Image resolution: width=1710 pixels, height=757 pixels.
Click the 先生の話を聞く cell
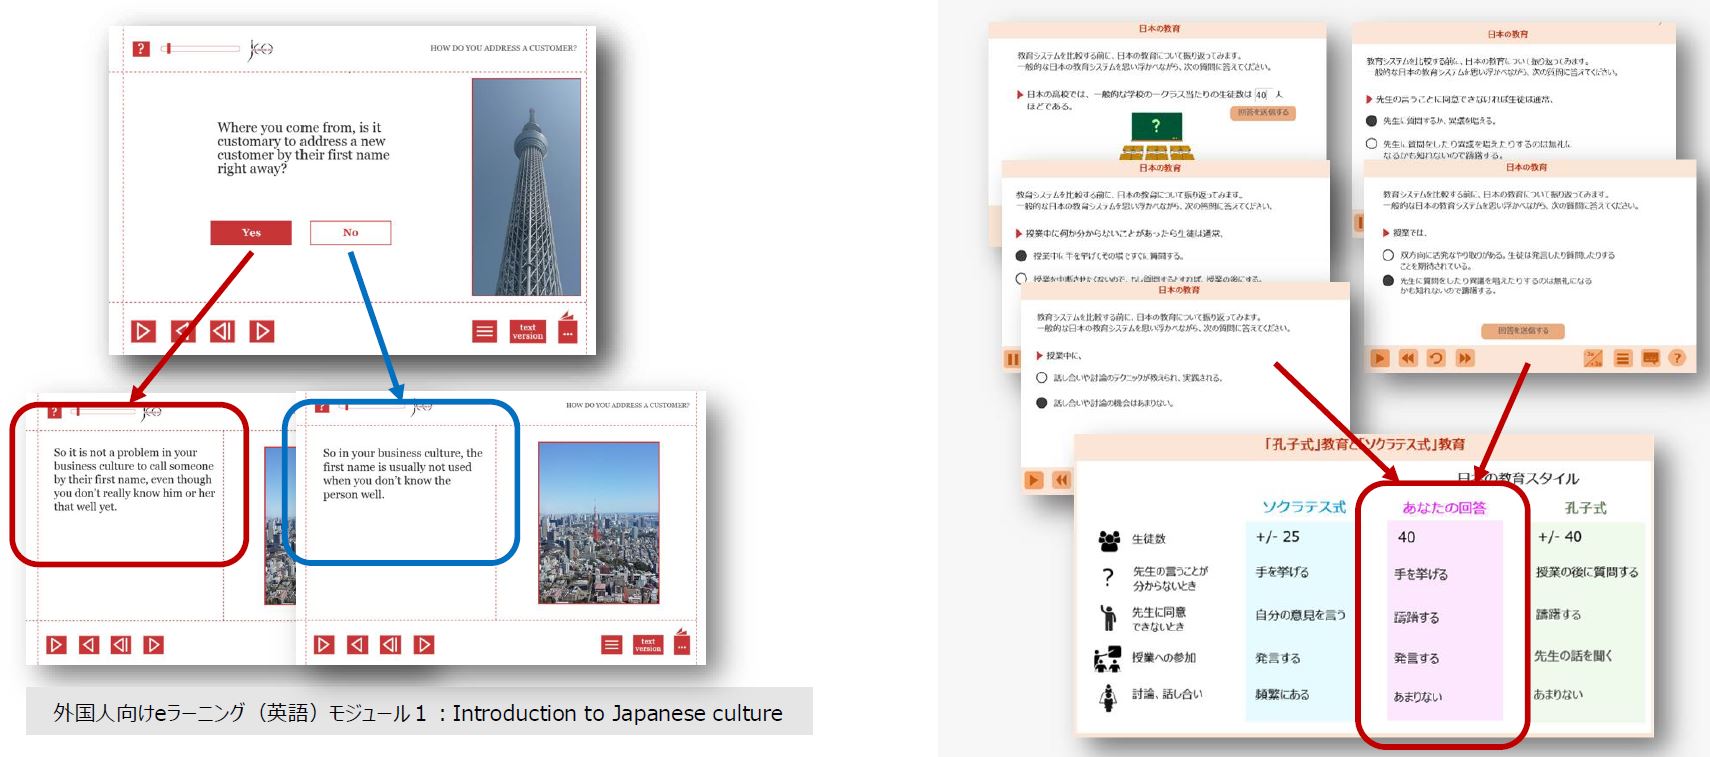(x=1573, y=656)
